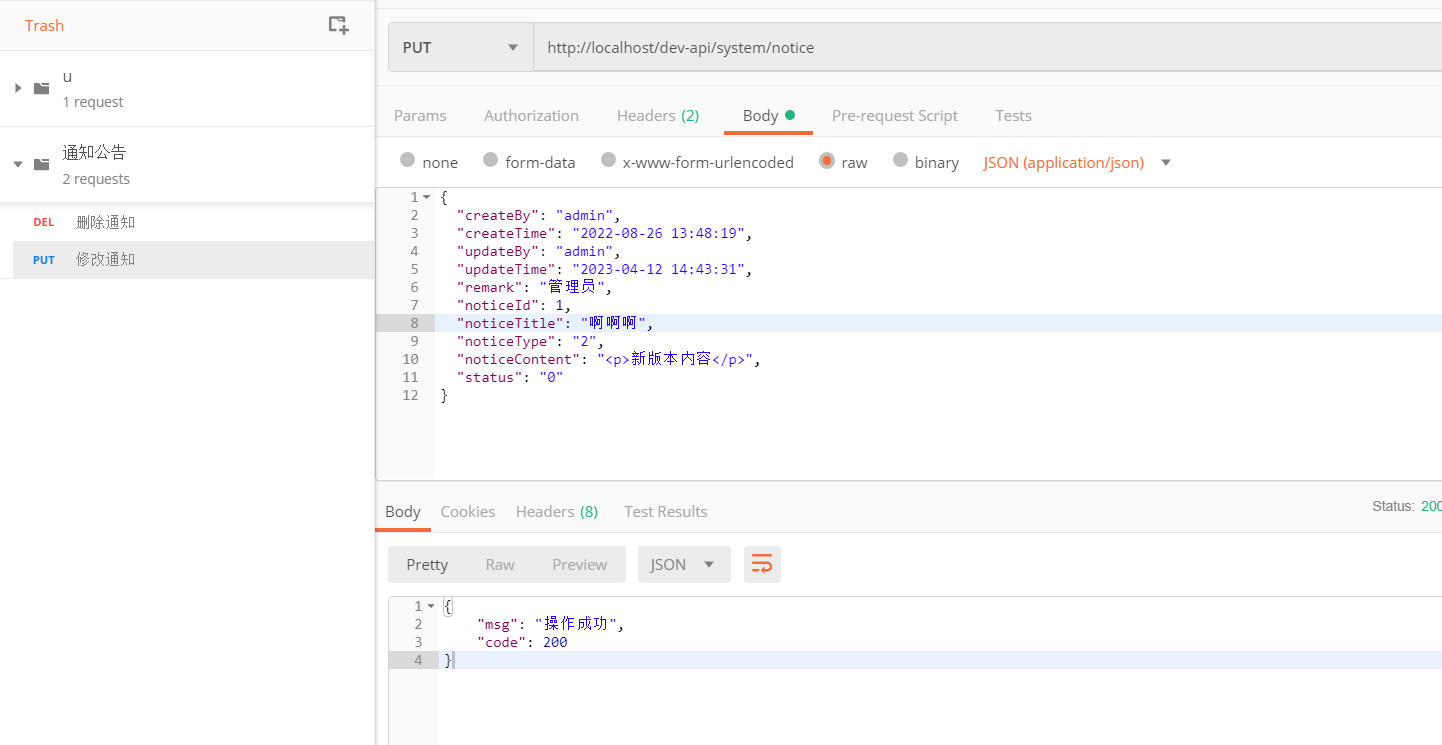The height and width of the screenshot is (745, 1442).
Task: Click the new collection icon beside Trash
Action: pyautogui.click(x=338, y=26)
